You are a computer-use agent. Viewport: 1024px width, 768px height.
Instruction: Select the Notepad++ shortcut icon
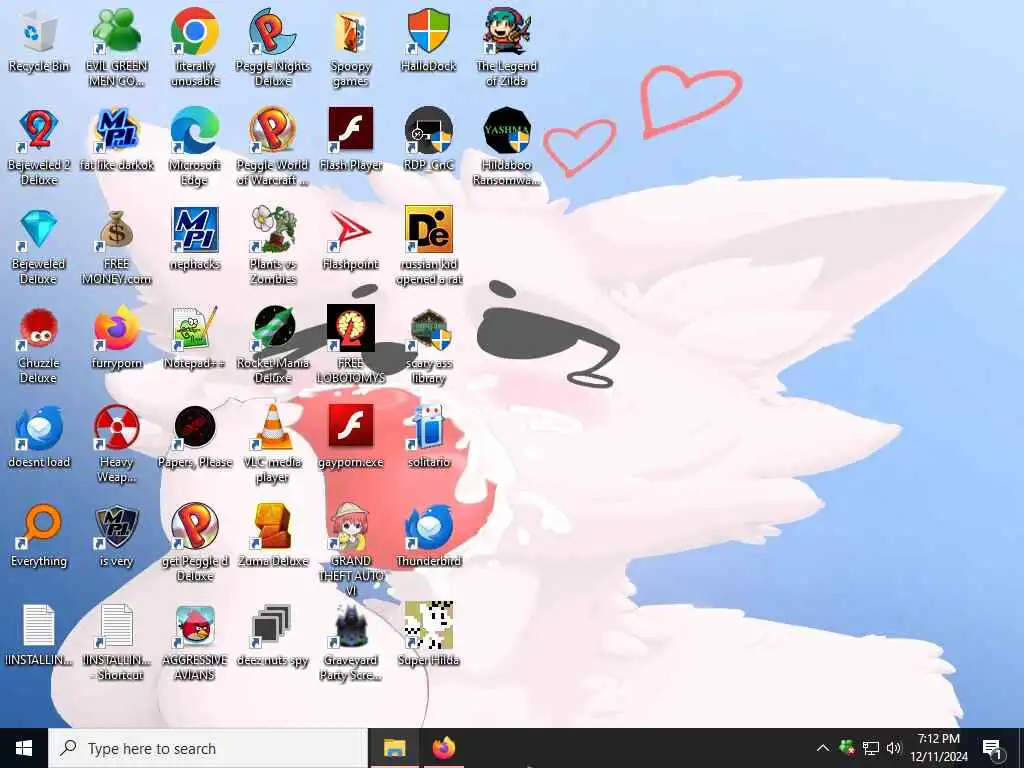tap(195, 329)
